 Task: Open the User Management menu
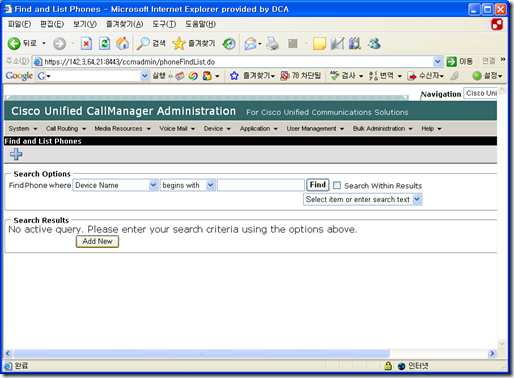pos(315,129)
